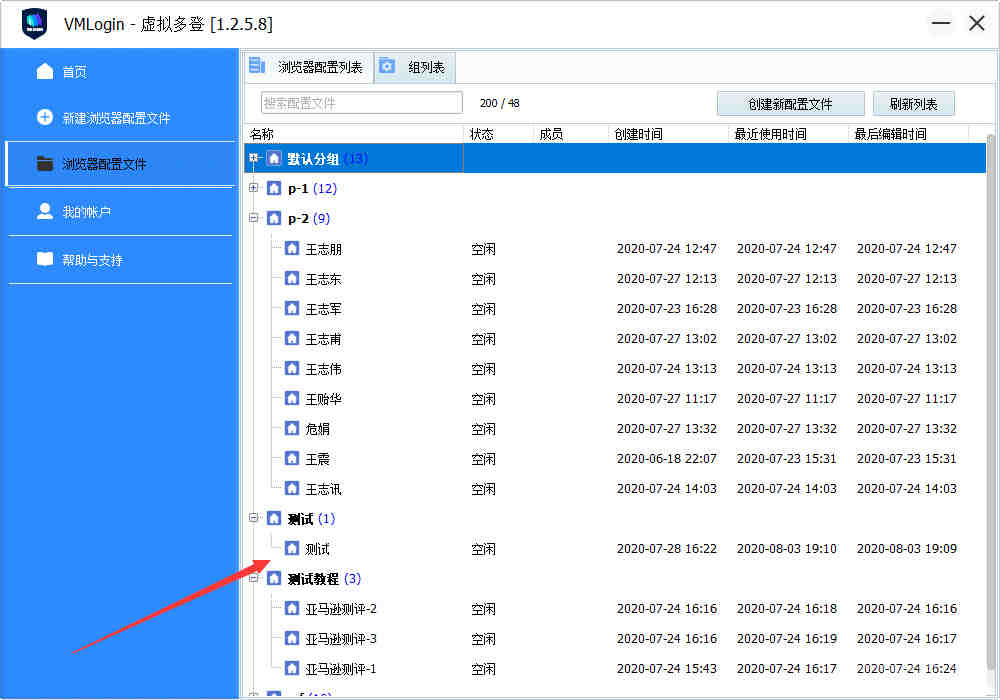Click the 空闲 status of 王志讯
This screenshot has width=1000, height=700.
pyautogui.click(x=483, y=489)
